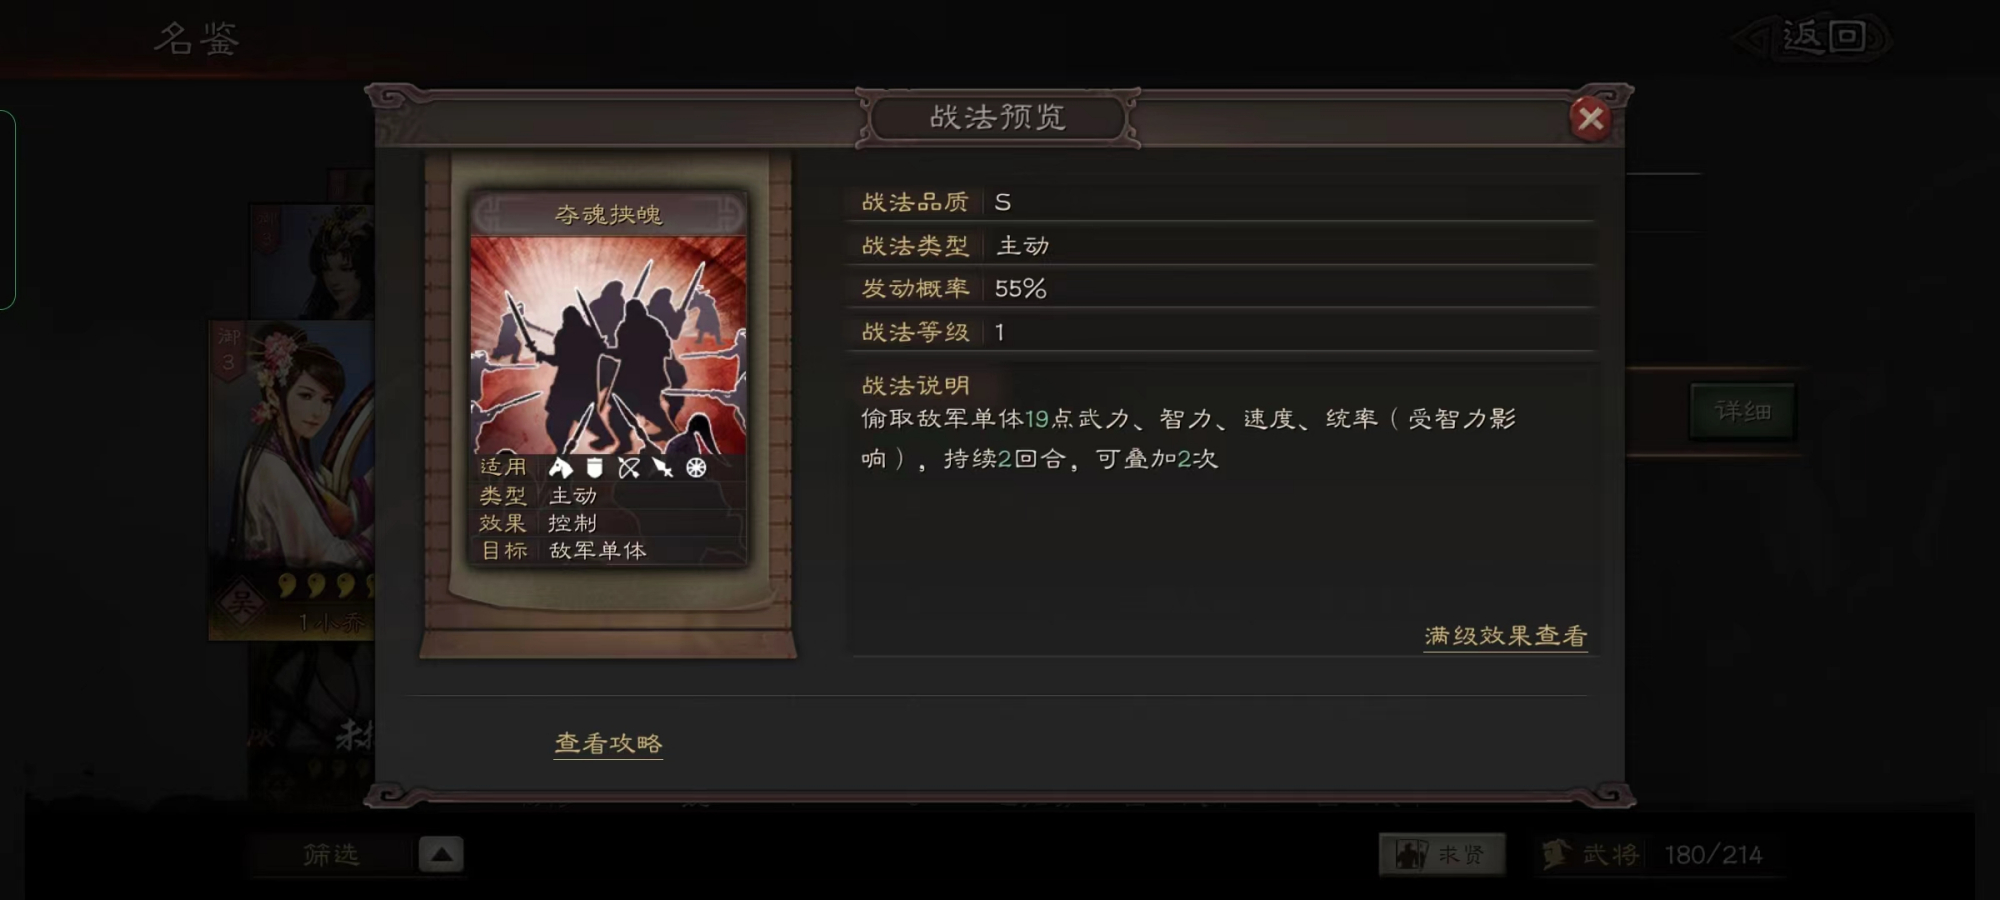Screen dimensions: 2000x900
Task: Close the 战法预览 dialog with the red X
Action: pyautogui.click(x=1590, y=119)
